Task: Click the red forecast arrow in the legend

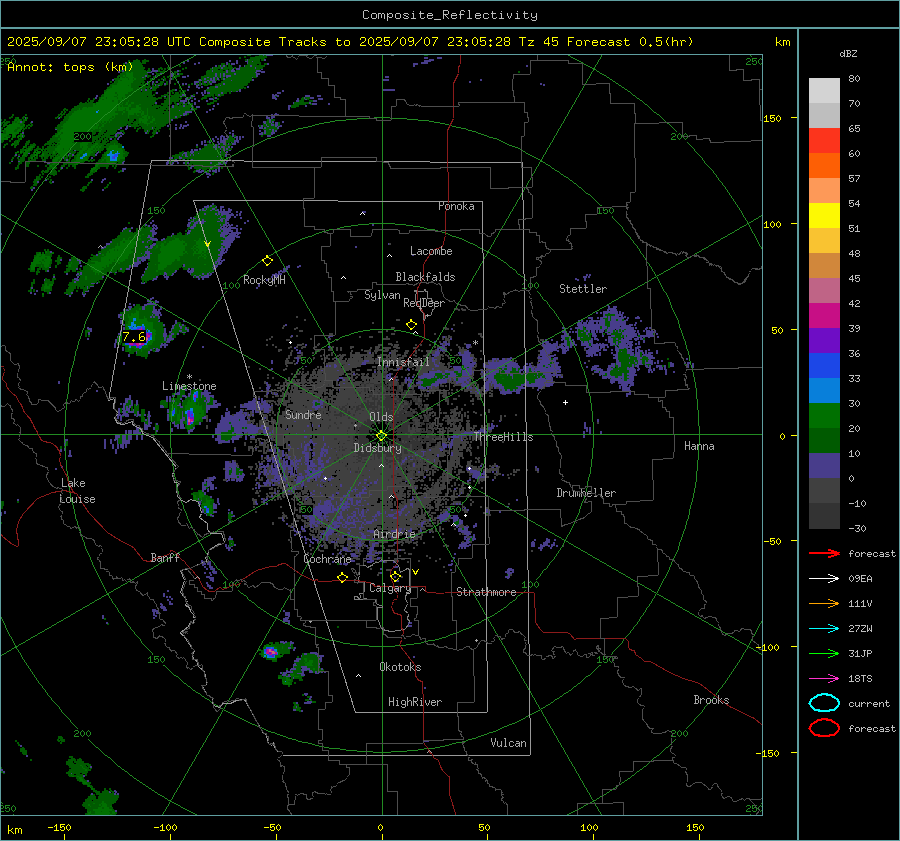Action: (824, 553)
